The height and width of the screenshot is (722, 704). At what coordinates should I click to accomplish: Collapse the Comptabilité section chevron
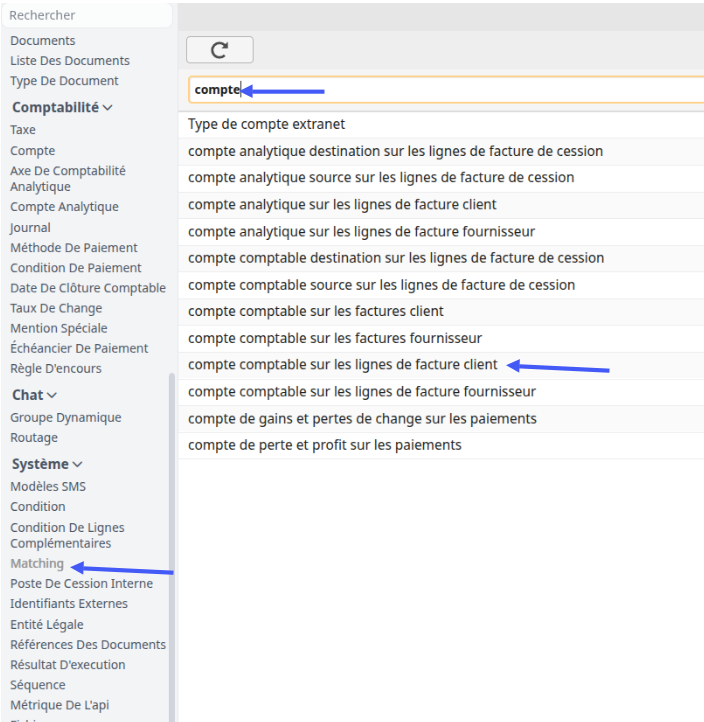(108, 108)
